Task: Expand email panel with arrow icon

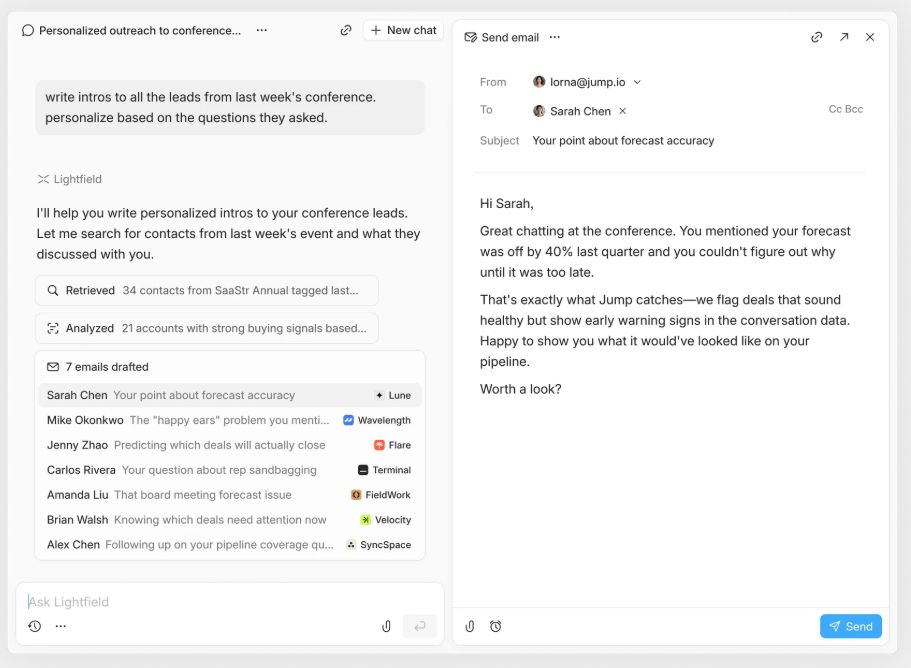Action: click(844, 37)
